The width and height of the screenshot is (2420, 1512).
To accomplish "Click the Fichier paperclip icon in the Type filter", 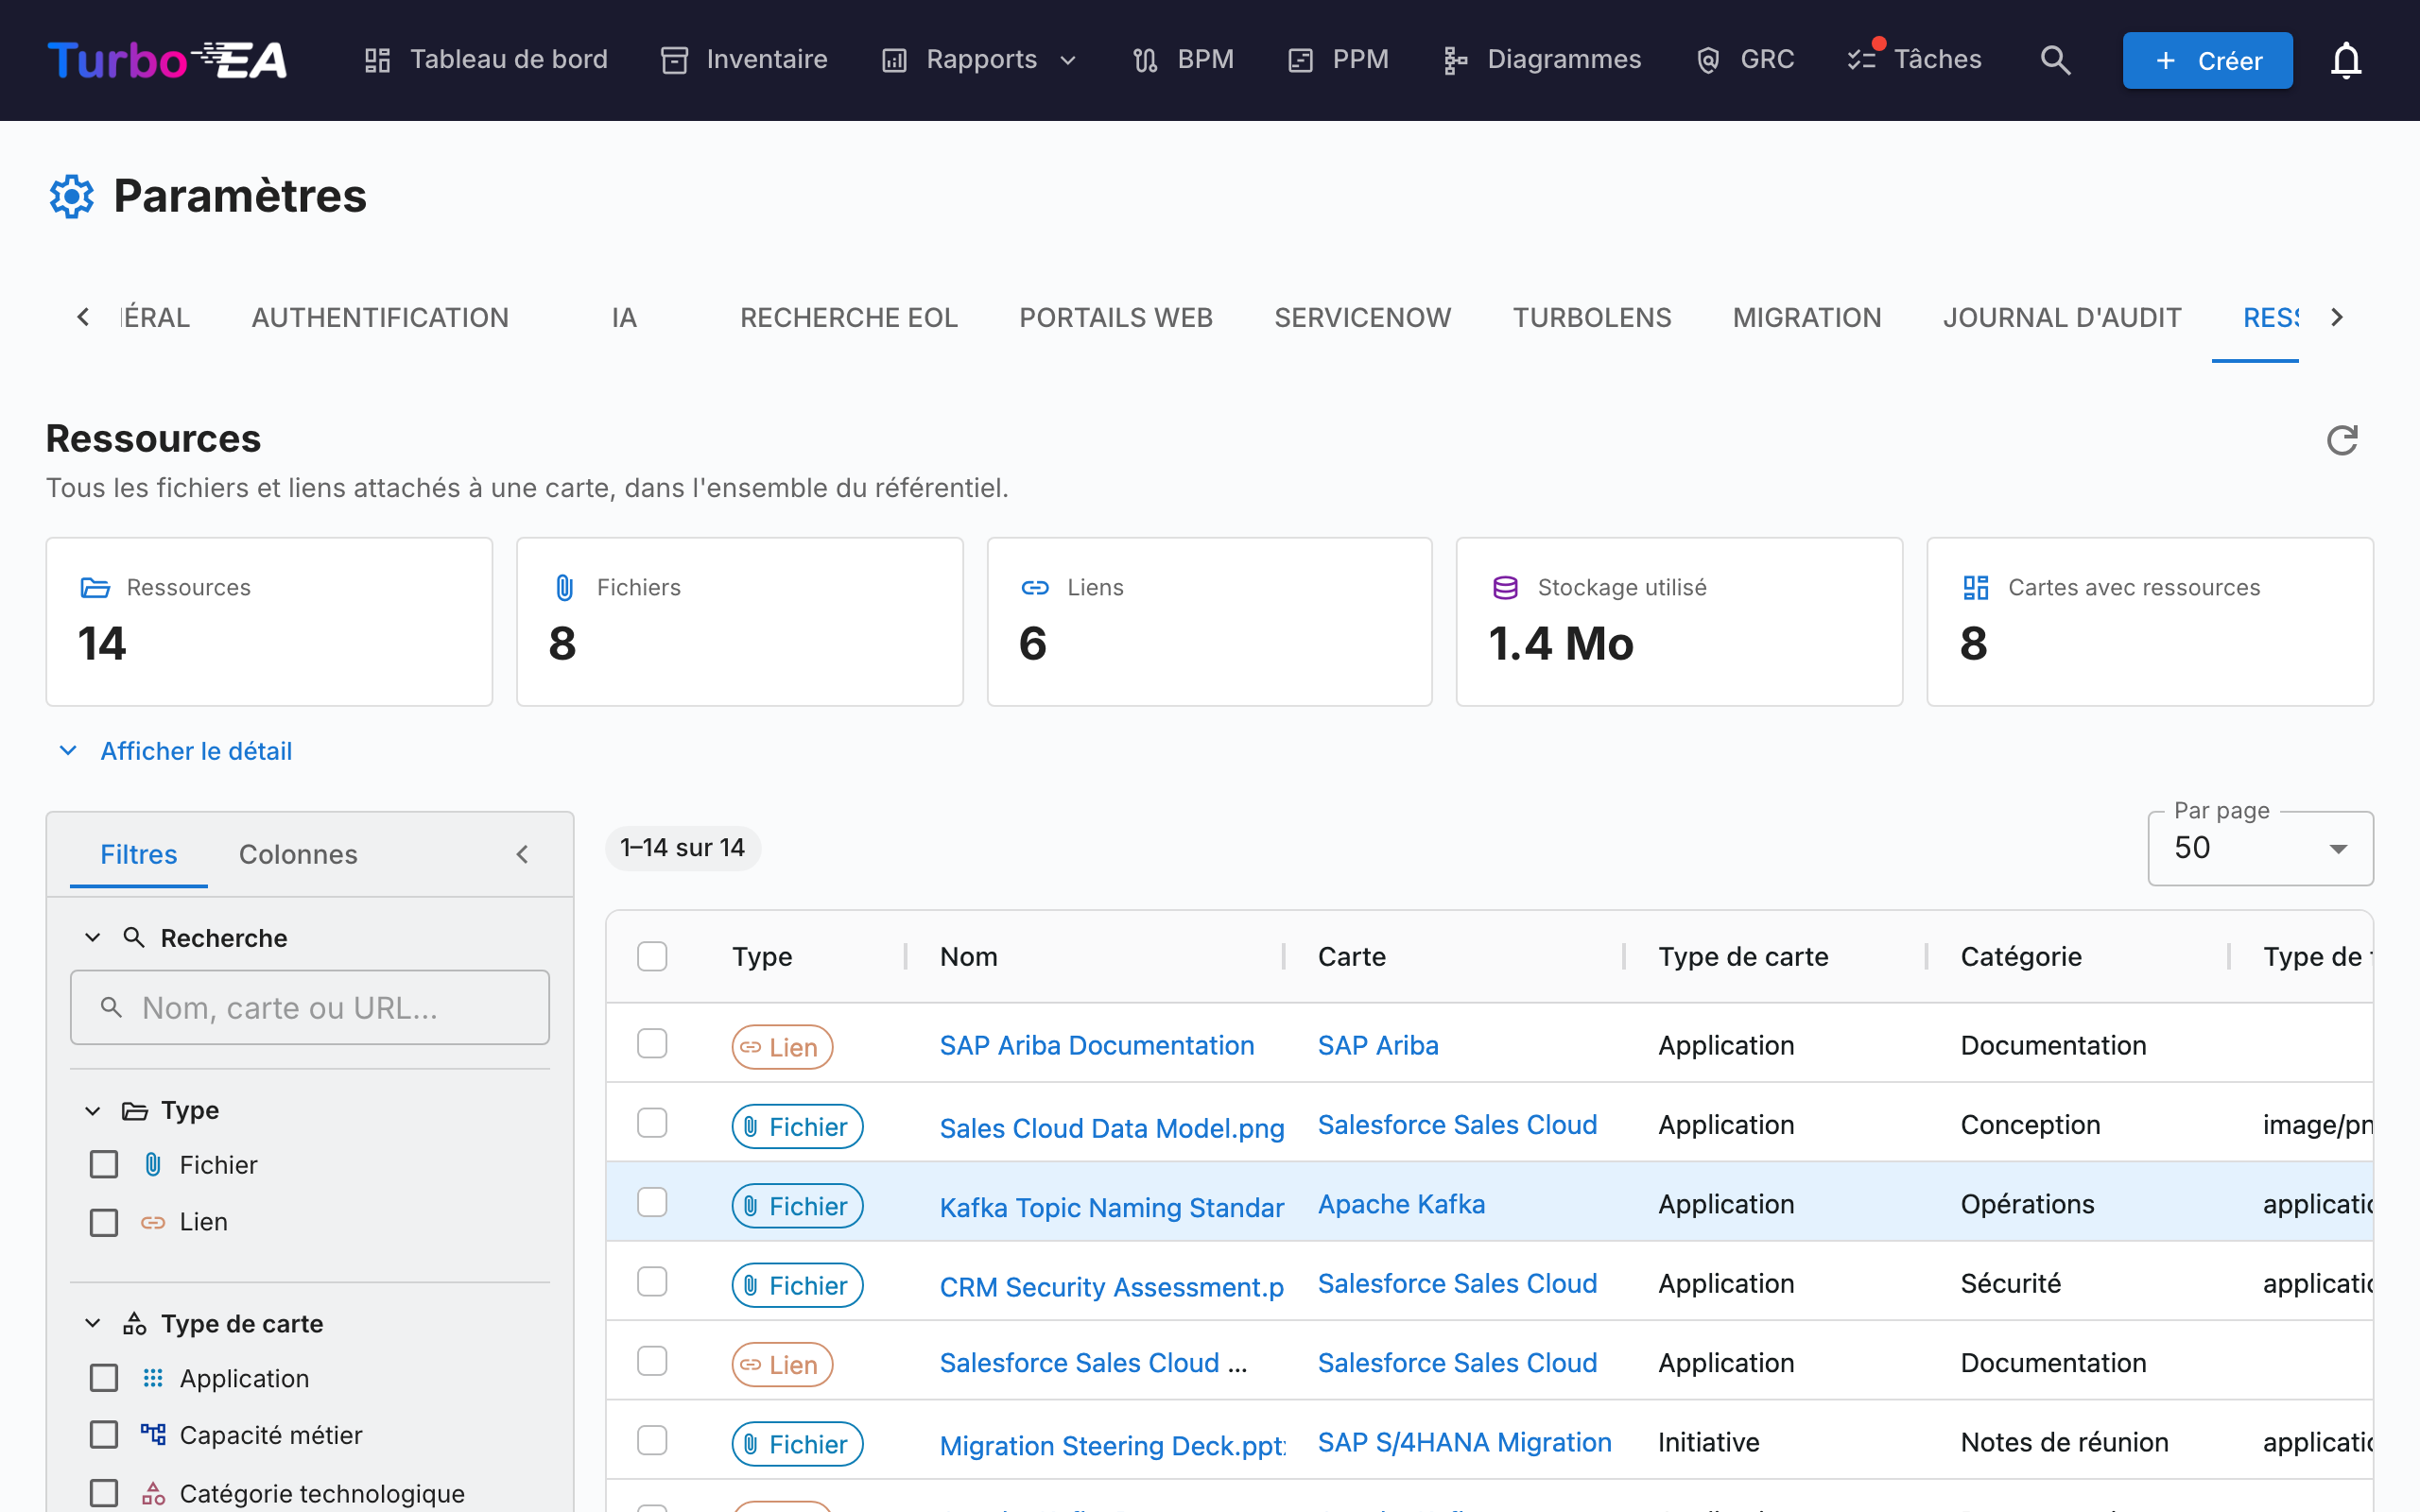I will (x=153, y=1164).
